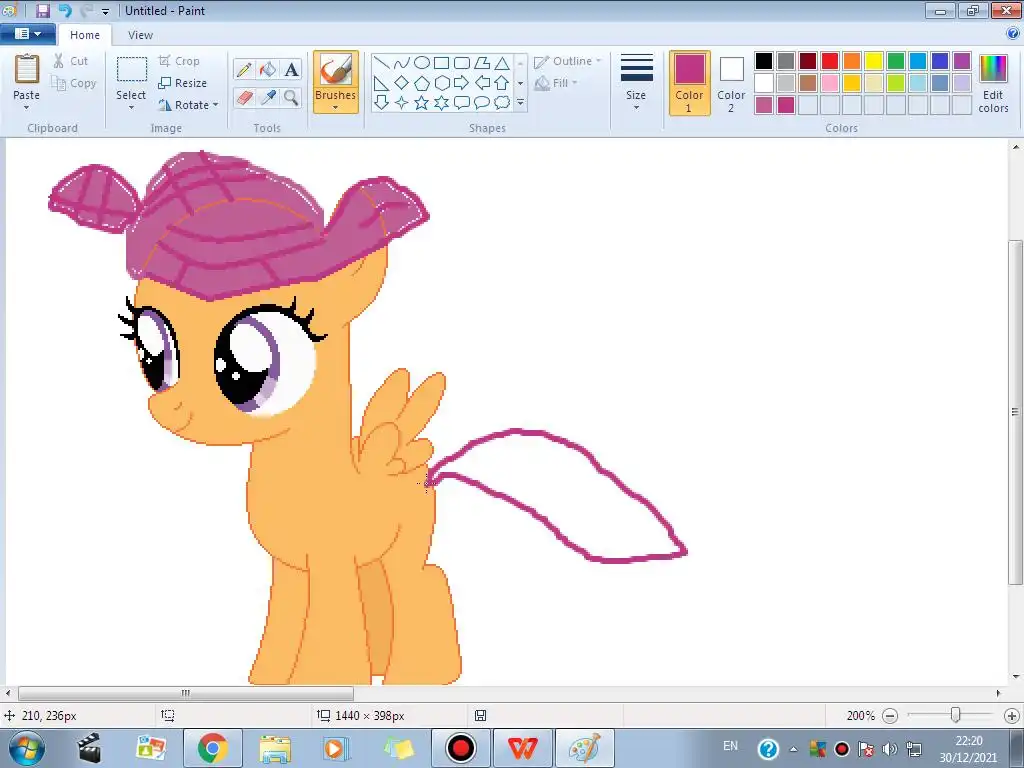Click the Brushes tool icon
Viewport: 1024px width, 768px height.
coord(336,69)
